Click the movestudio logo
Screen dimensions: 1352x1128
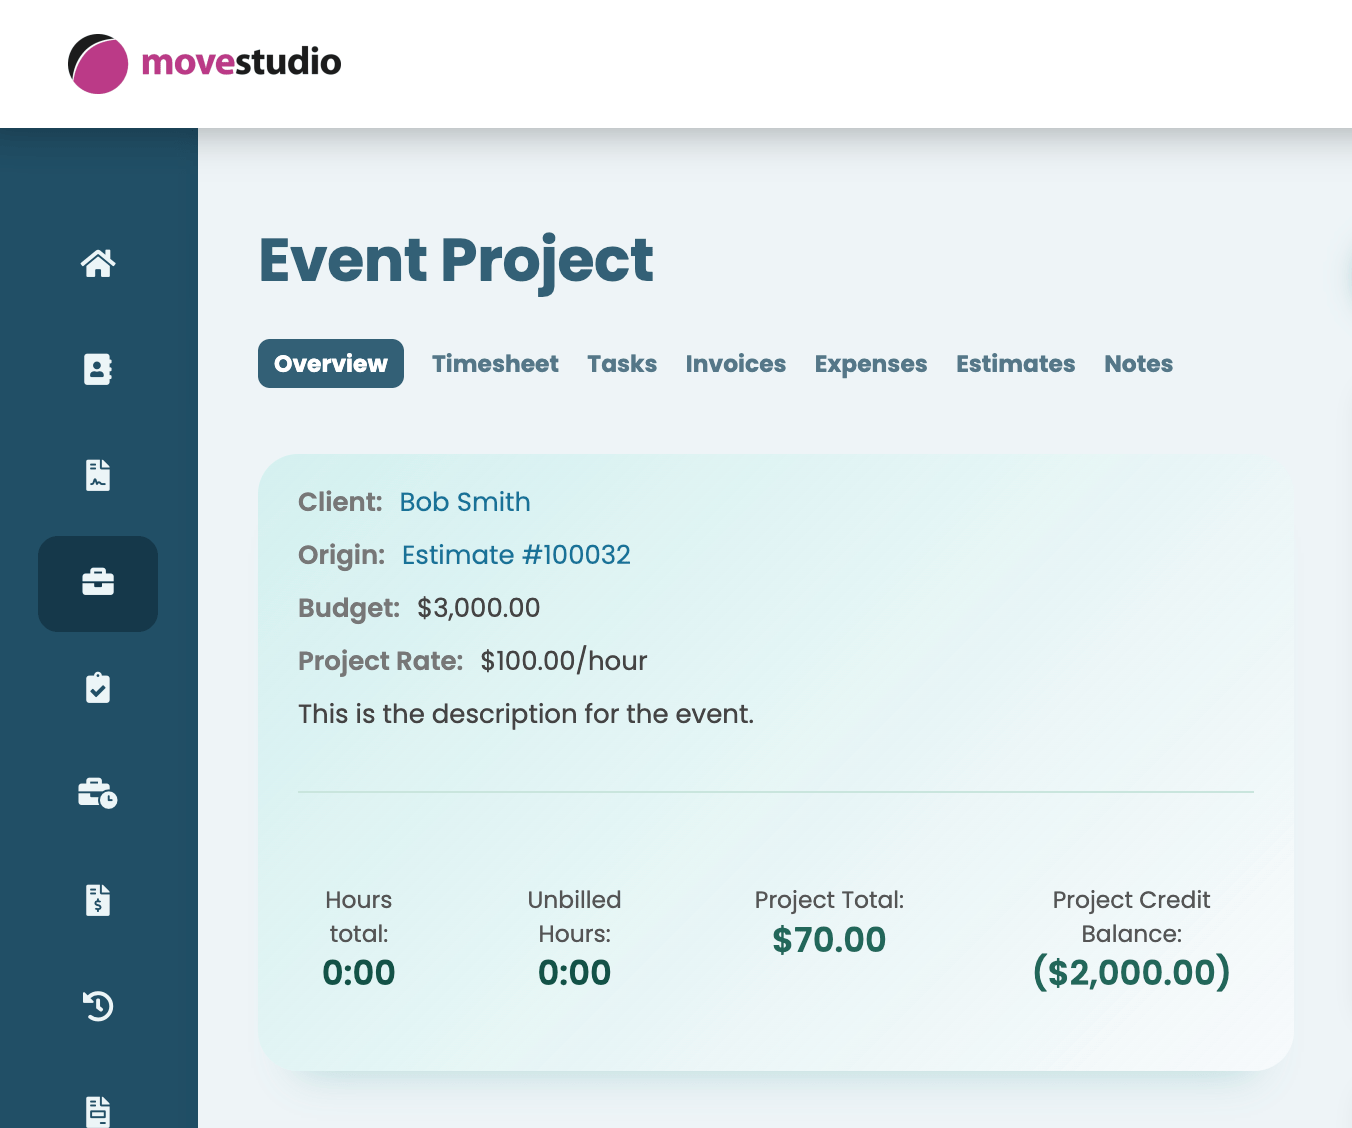coord(205,63)
